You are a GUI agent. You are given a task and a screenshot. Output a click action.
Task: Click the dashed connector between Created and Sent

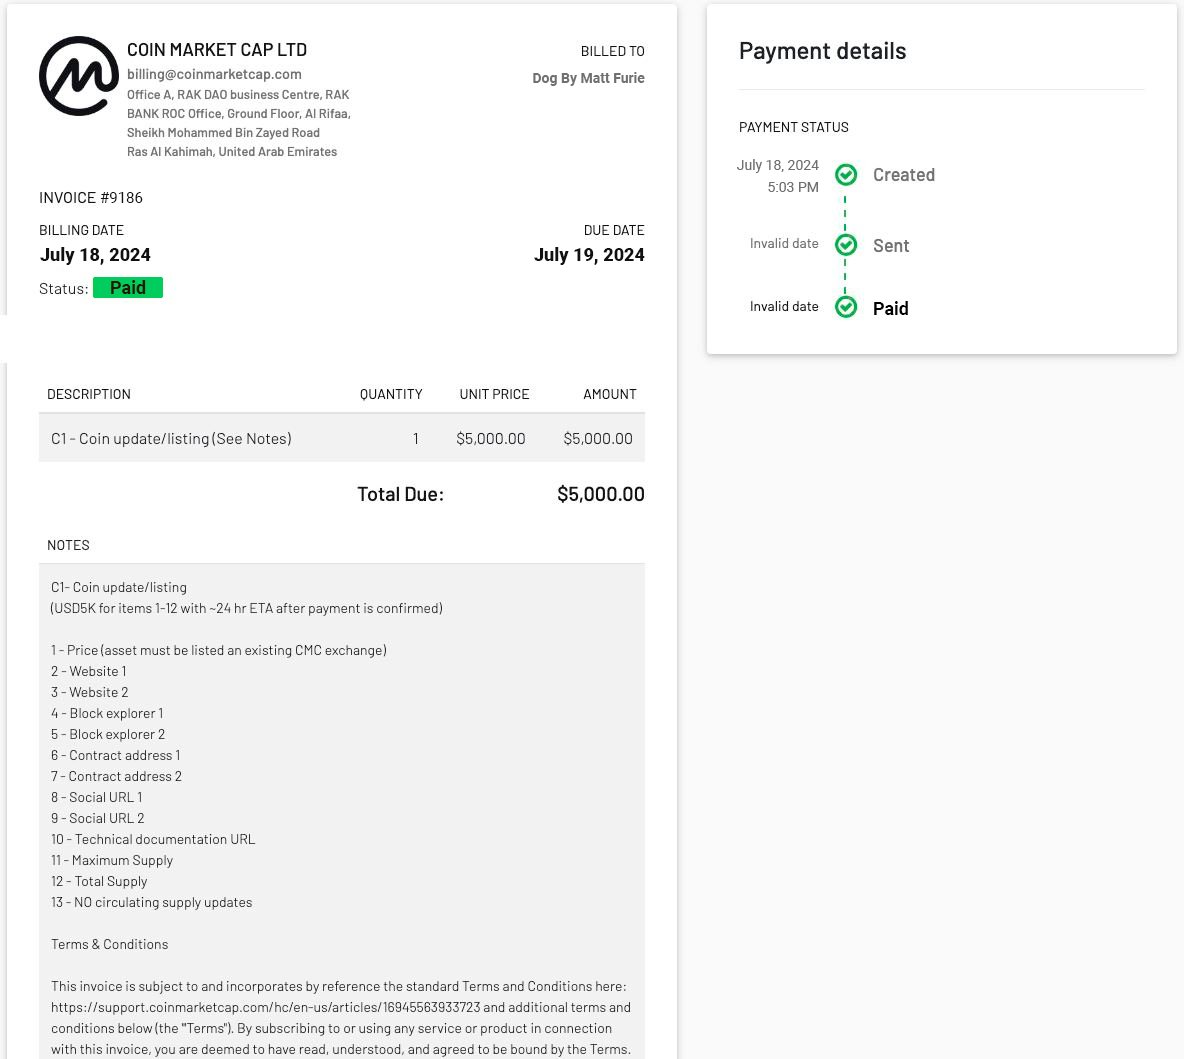845,210
